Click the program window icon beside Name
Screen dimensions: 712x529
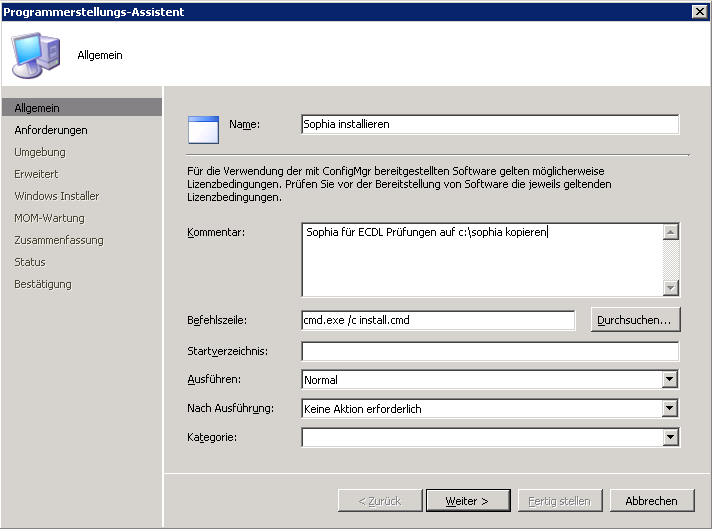point(203,129)
